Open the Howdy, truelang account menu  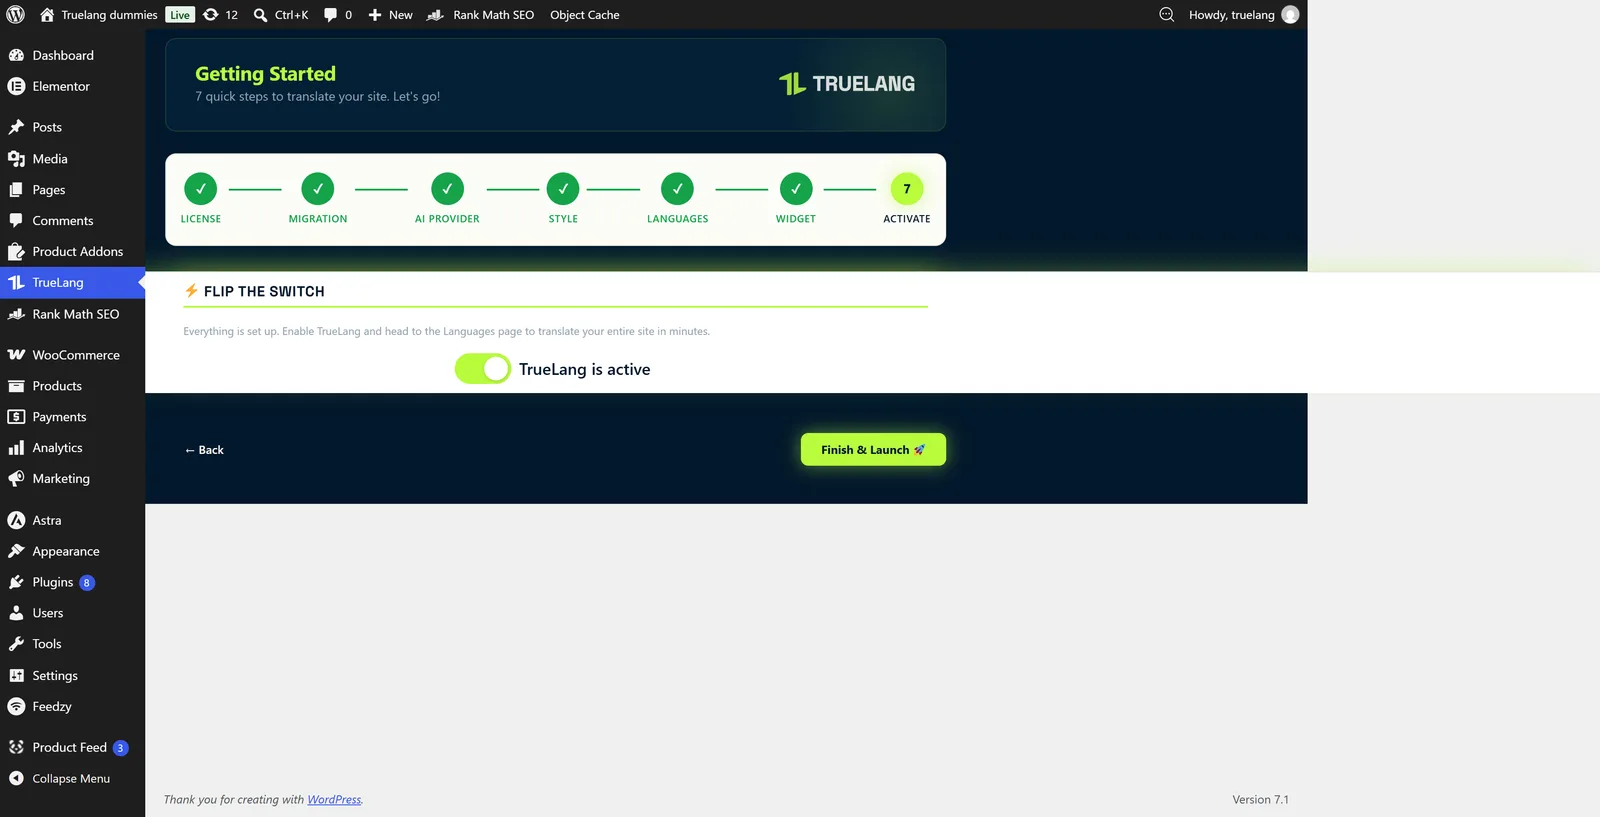1243,15
